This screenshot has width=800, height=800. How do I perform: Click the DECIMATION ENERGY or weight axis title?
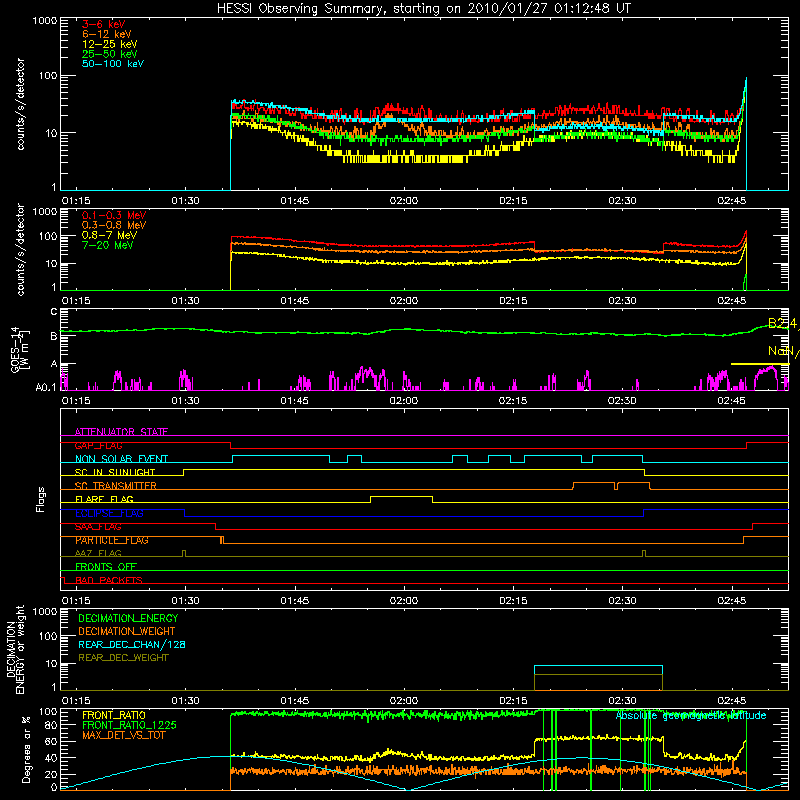15,649
